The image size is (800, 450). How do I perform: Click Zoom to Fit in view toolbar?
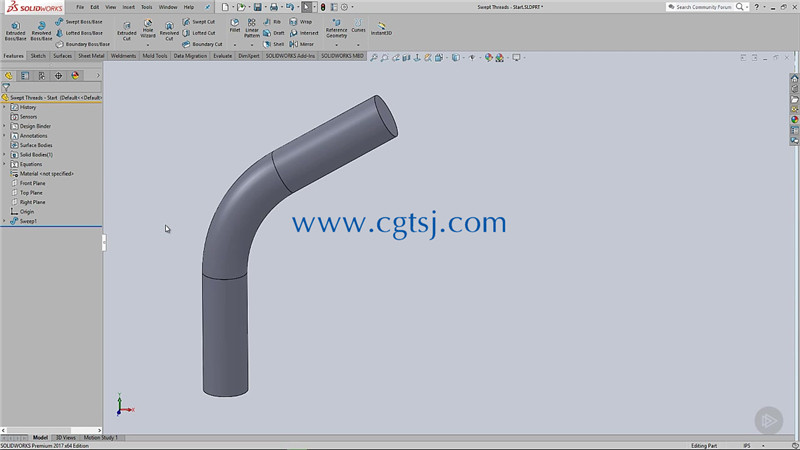click(x=374, y=58)
